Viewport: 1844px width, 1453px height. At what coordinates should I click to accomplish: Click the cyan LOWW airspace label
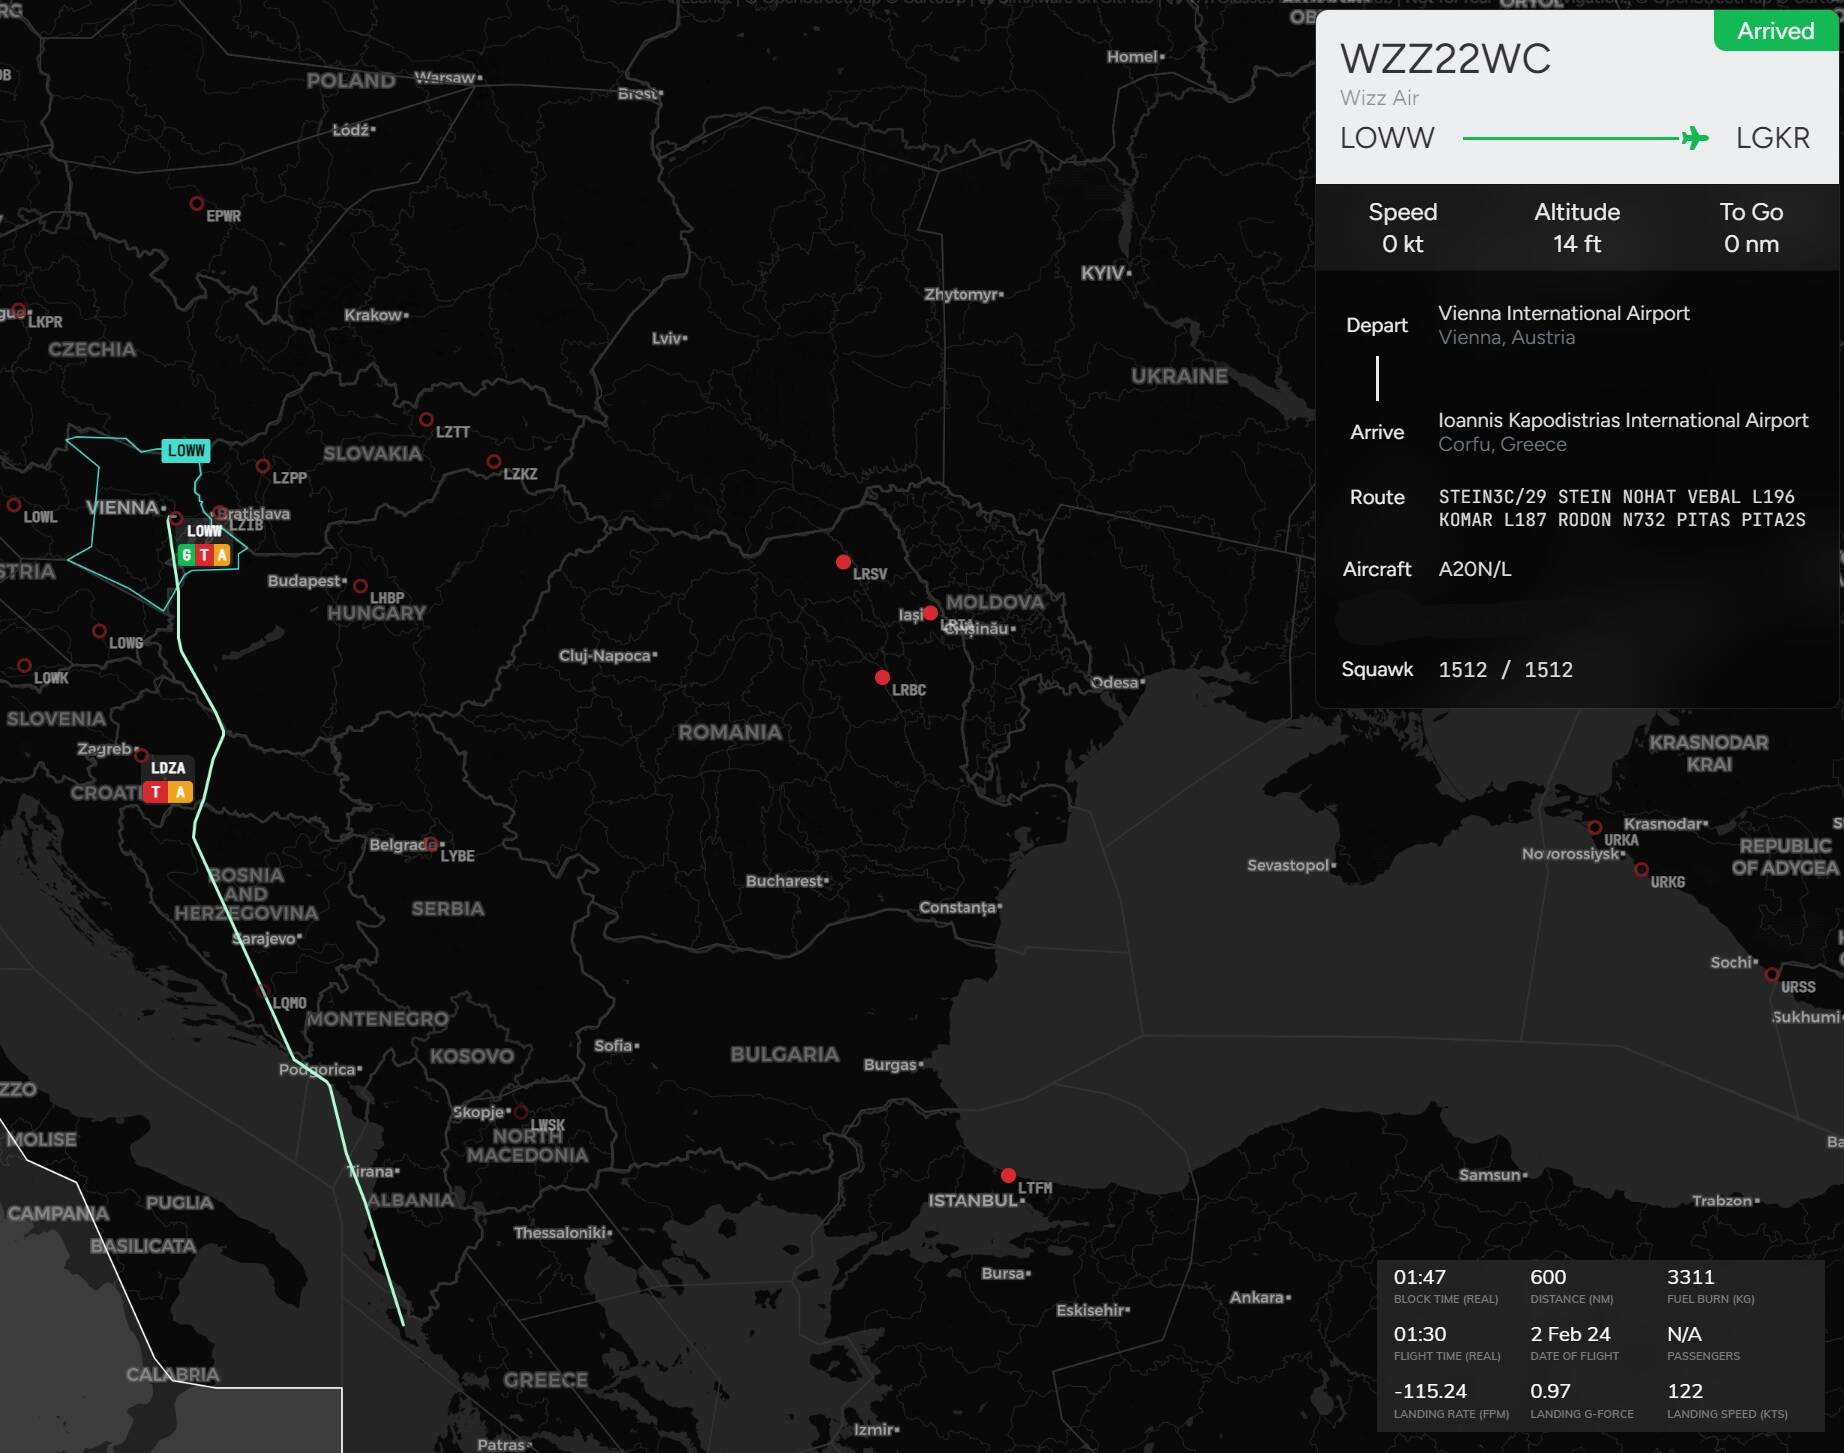[x=186, y=451]
